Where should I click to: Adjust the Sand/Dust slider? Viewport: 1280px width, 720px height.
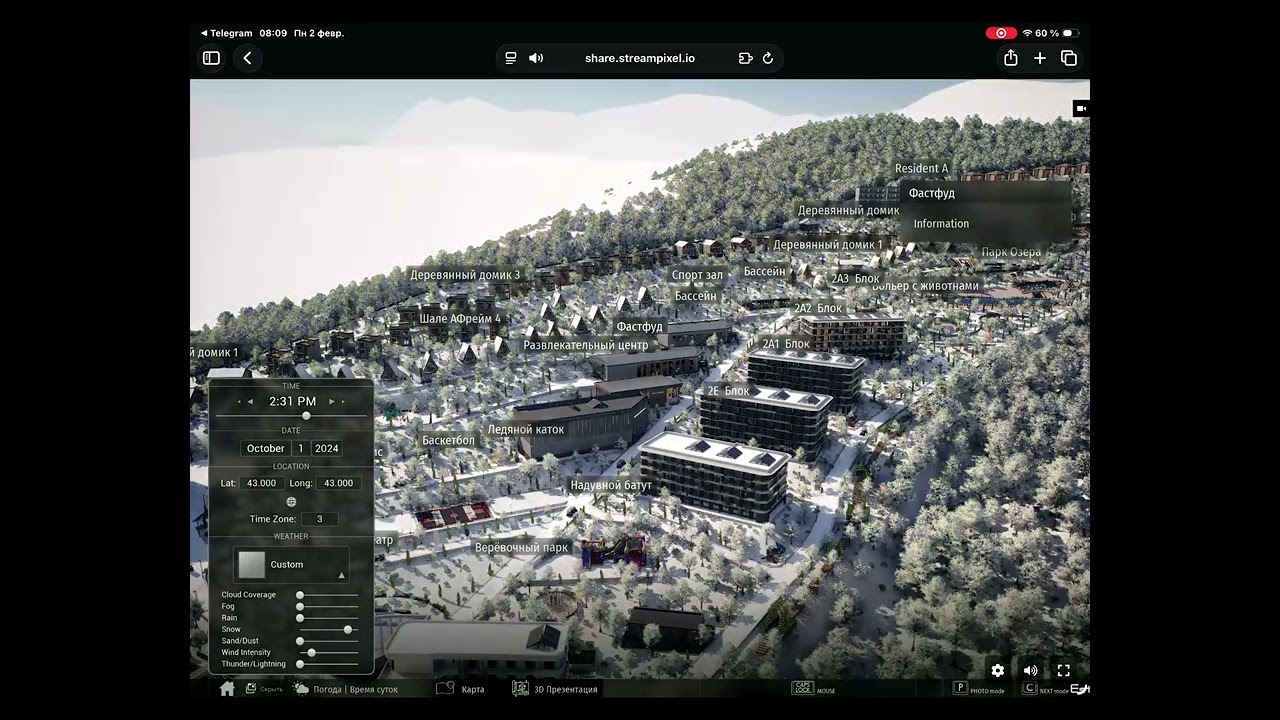coord(329,641)
